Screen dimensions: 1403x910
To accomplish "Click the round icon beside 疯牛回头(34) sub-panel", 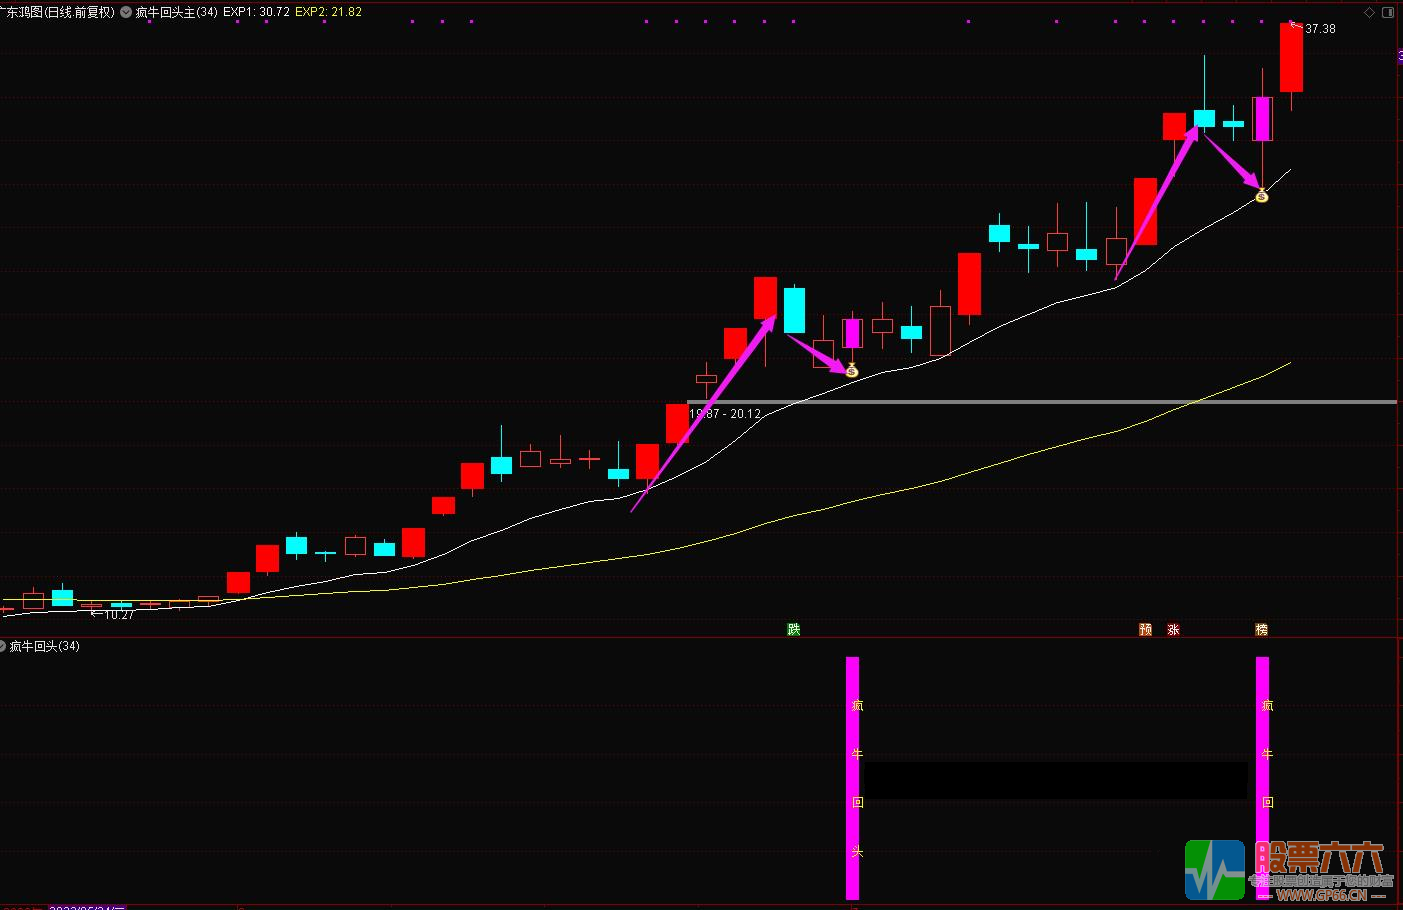I will 3,646.
